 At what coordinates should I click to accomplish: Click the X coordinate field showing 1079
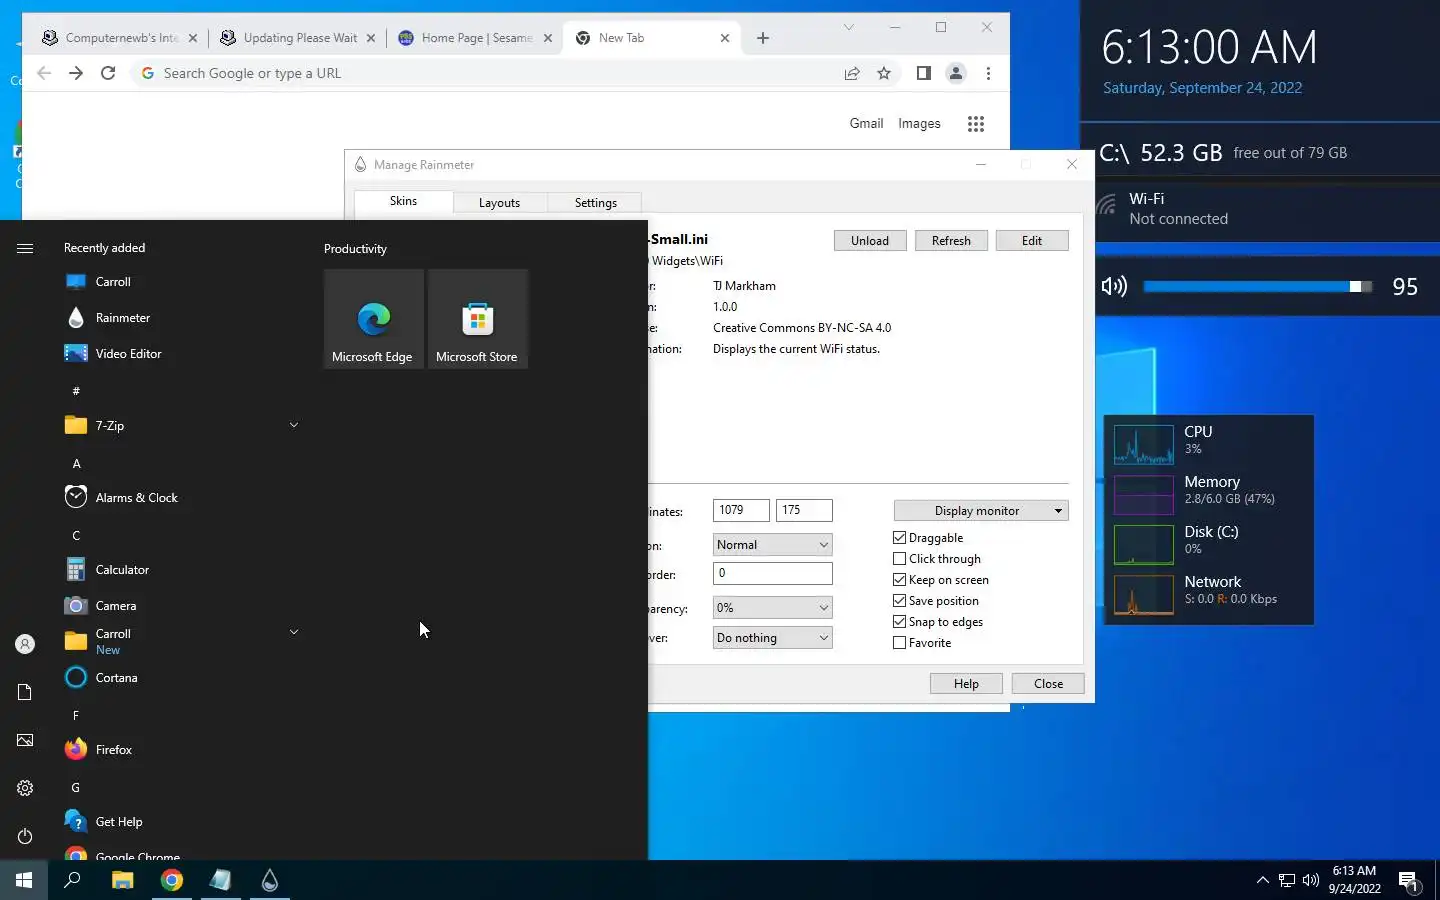[x=741, y=510]
